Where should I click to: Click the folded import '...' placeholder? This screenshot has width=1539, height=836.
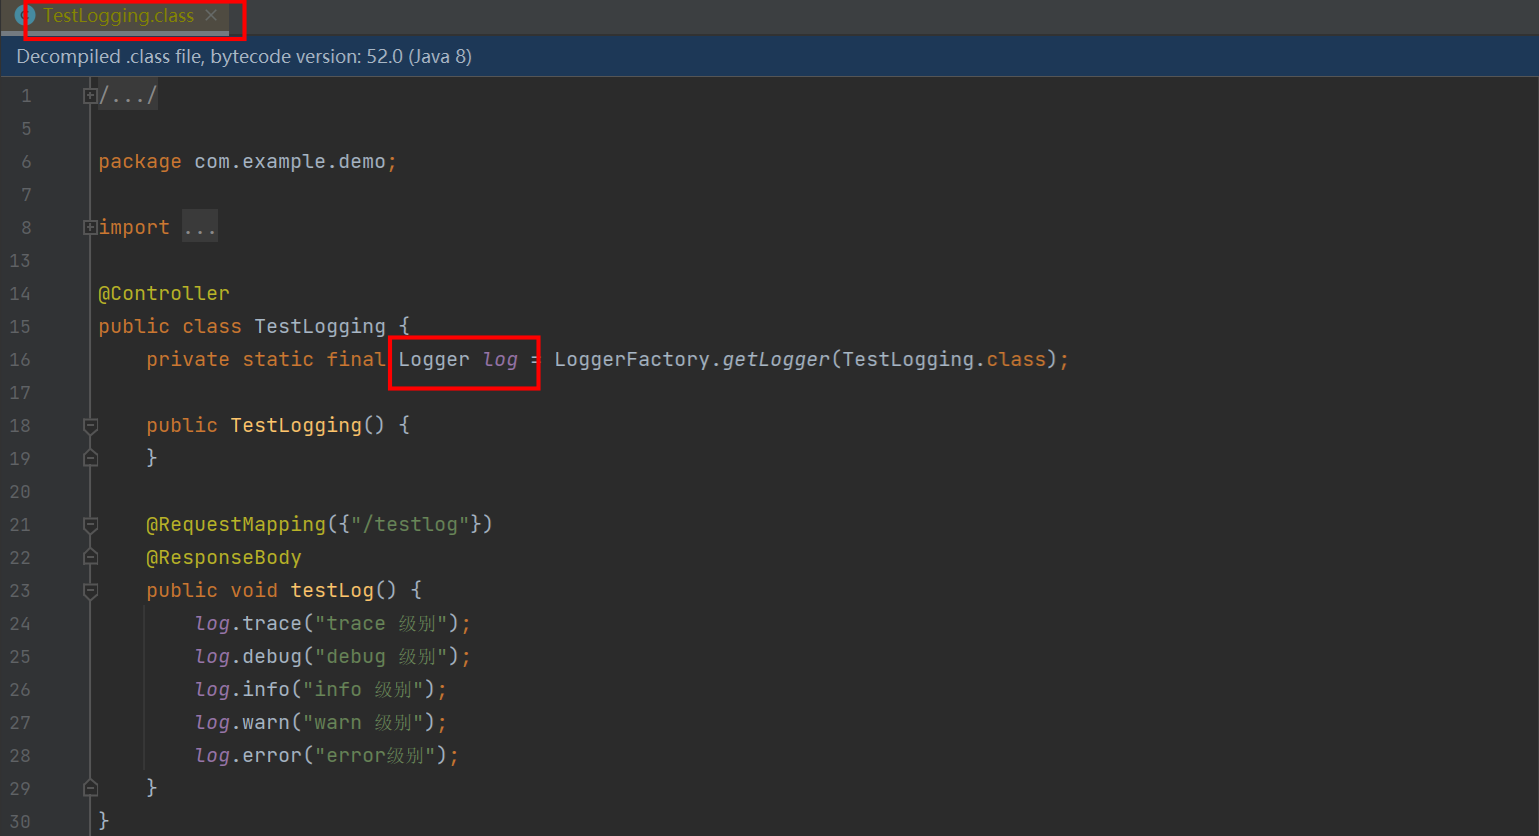[x=200, y=228]
